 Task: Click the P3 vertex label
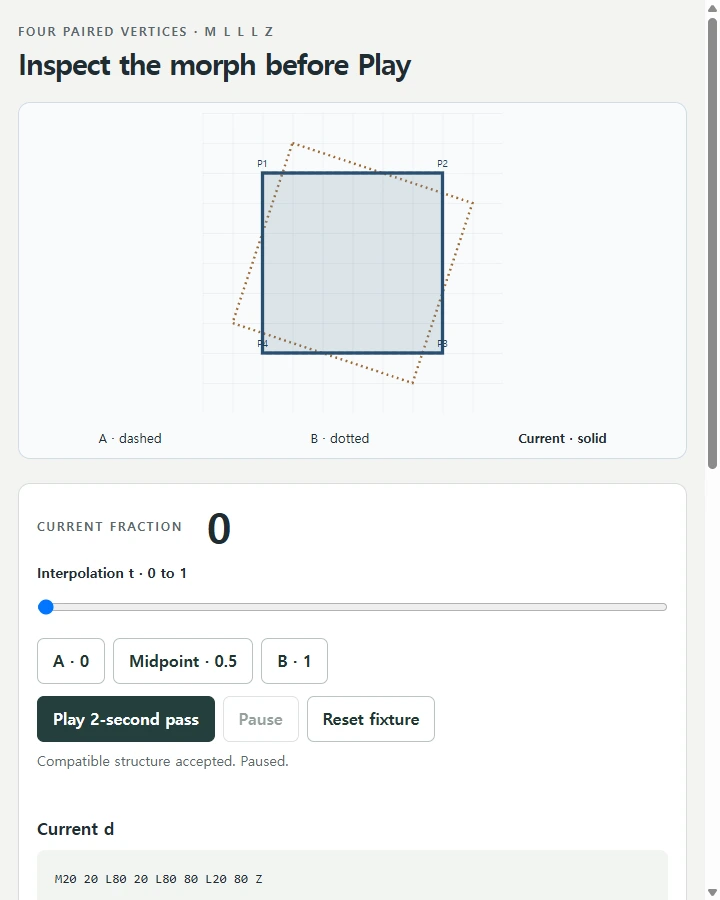click(x=442, y=343)
